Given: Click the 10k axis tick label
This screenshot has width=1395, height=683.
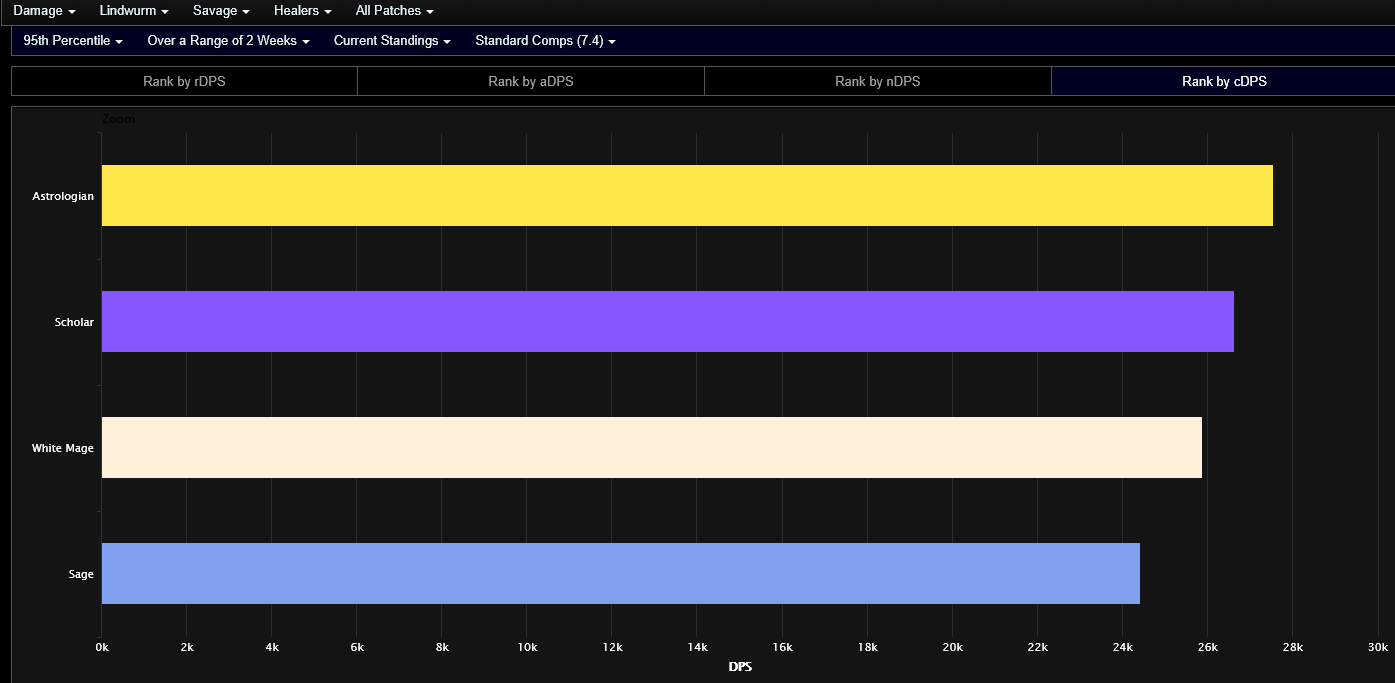Looking at the screenshot, I should (527, 648).
